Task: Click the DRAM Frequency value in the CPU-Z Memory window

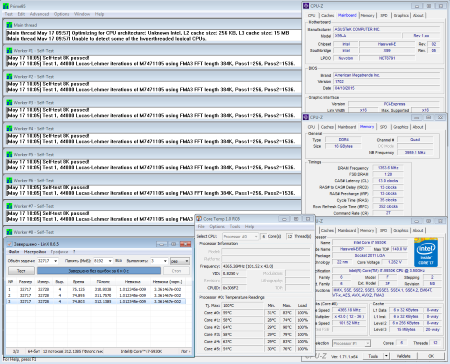Action: click(x=388, y=168)
